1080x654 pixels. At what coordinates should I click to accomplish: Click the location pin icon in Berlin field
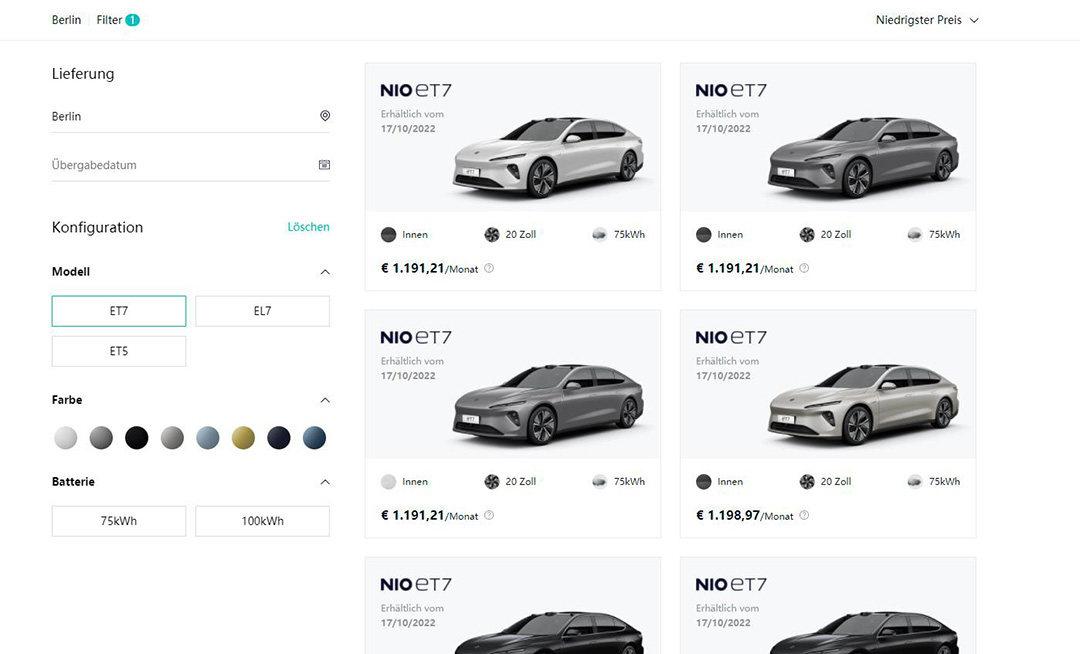[325, 116]
